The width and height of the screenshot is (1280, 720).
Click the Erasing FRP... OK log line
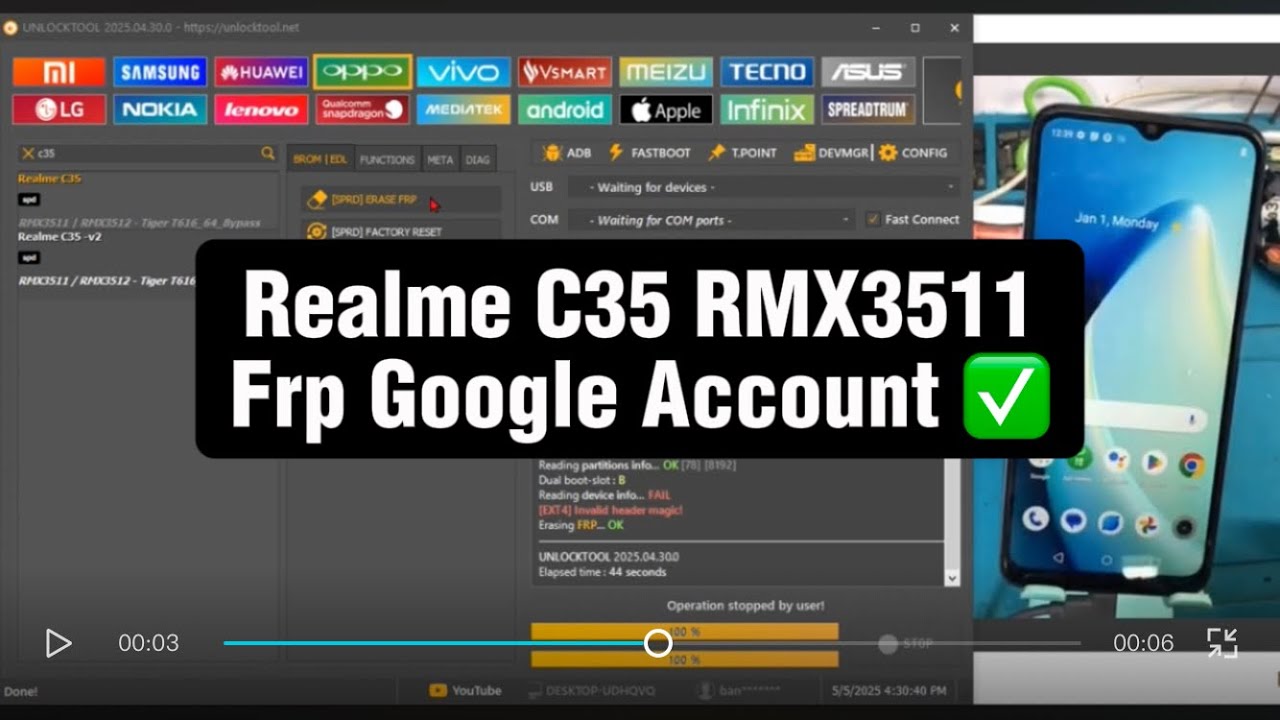[x=581, y=525]
